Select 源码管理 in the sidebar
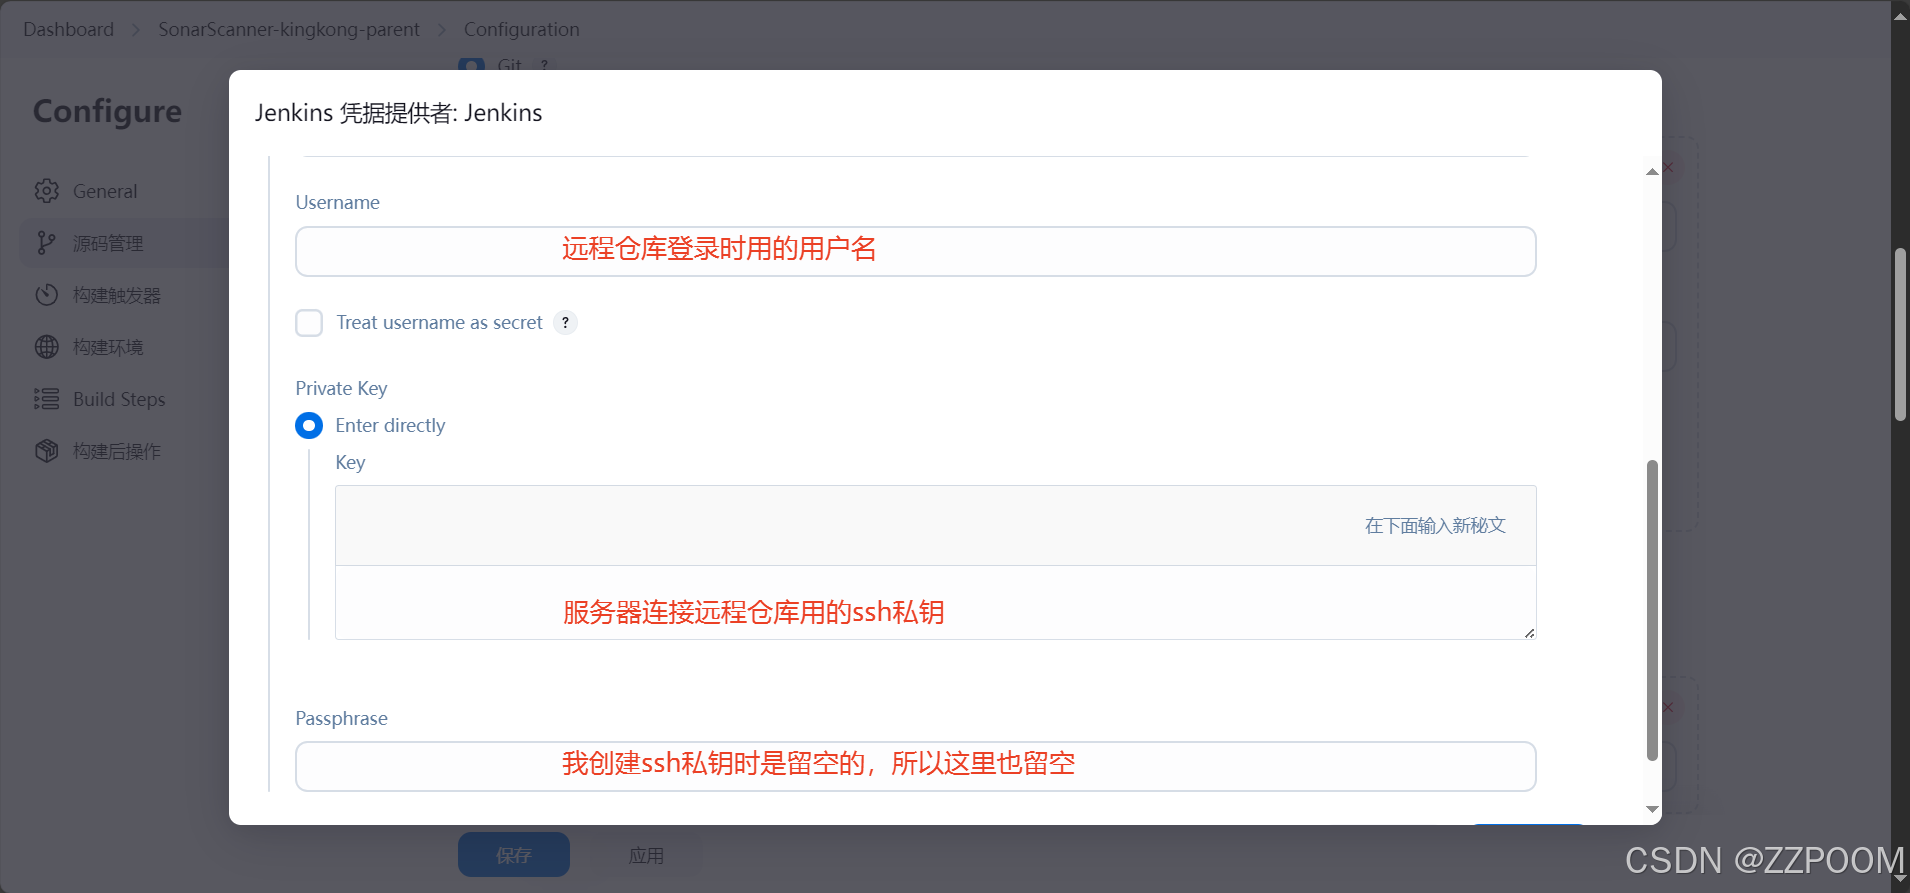The width and height of the screenshot is (1910, 893). pyautogui.click(x=125, y=243)
